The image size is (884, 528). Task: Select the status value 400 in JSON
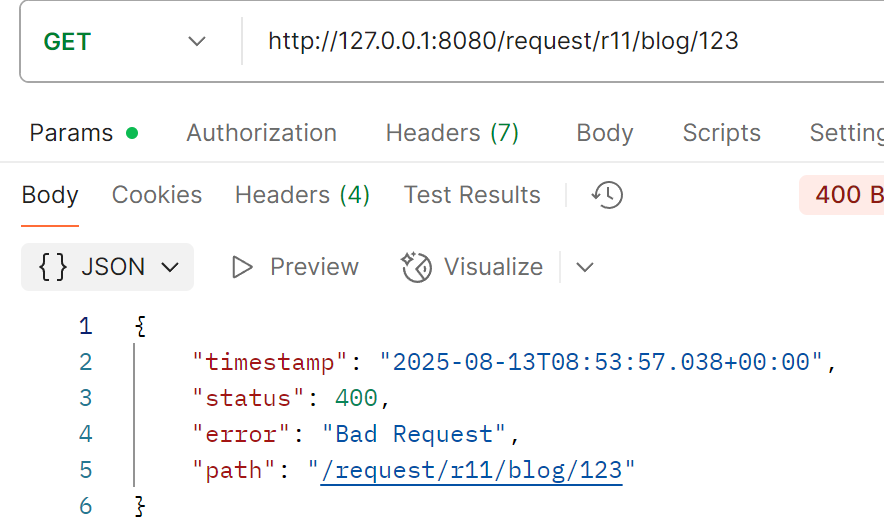click(356, 398)
